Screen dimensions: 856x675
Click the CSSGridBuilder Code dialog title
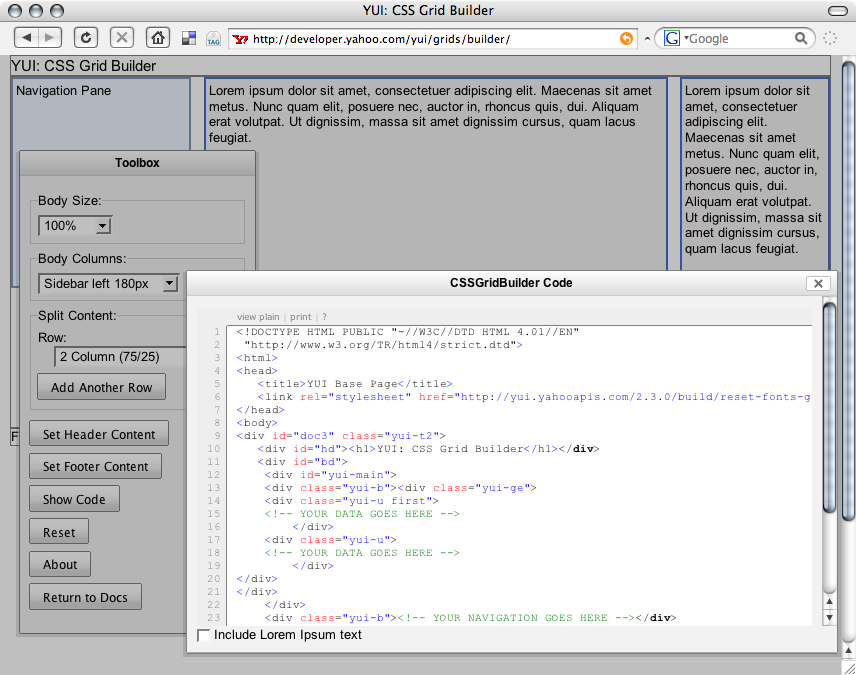[x=511, y=283]
